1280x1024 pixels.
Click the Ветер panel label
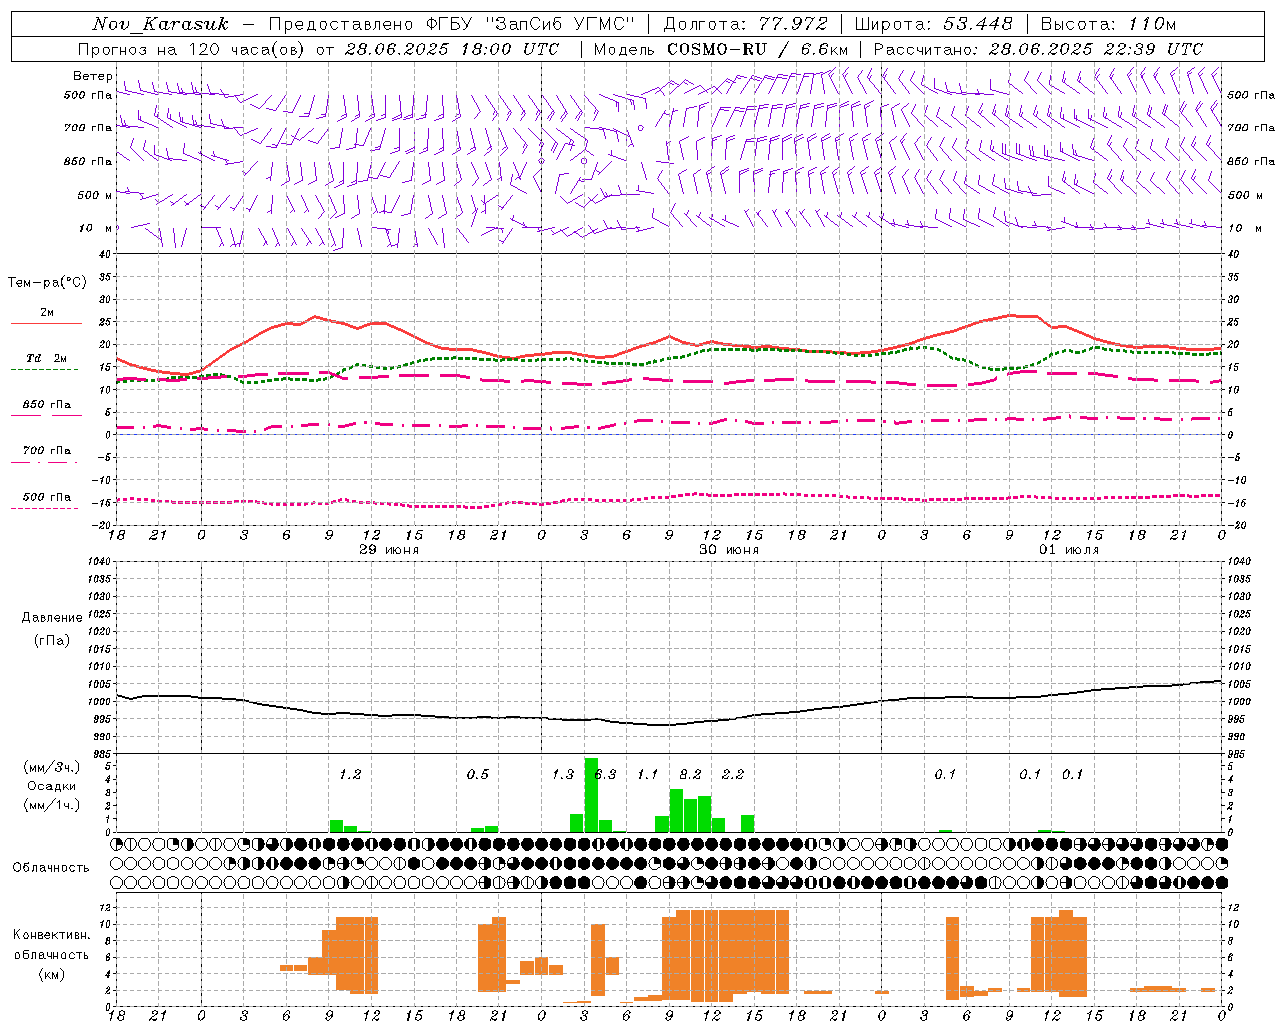92,76
